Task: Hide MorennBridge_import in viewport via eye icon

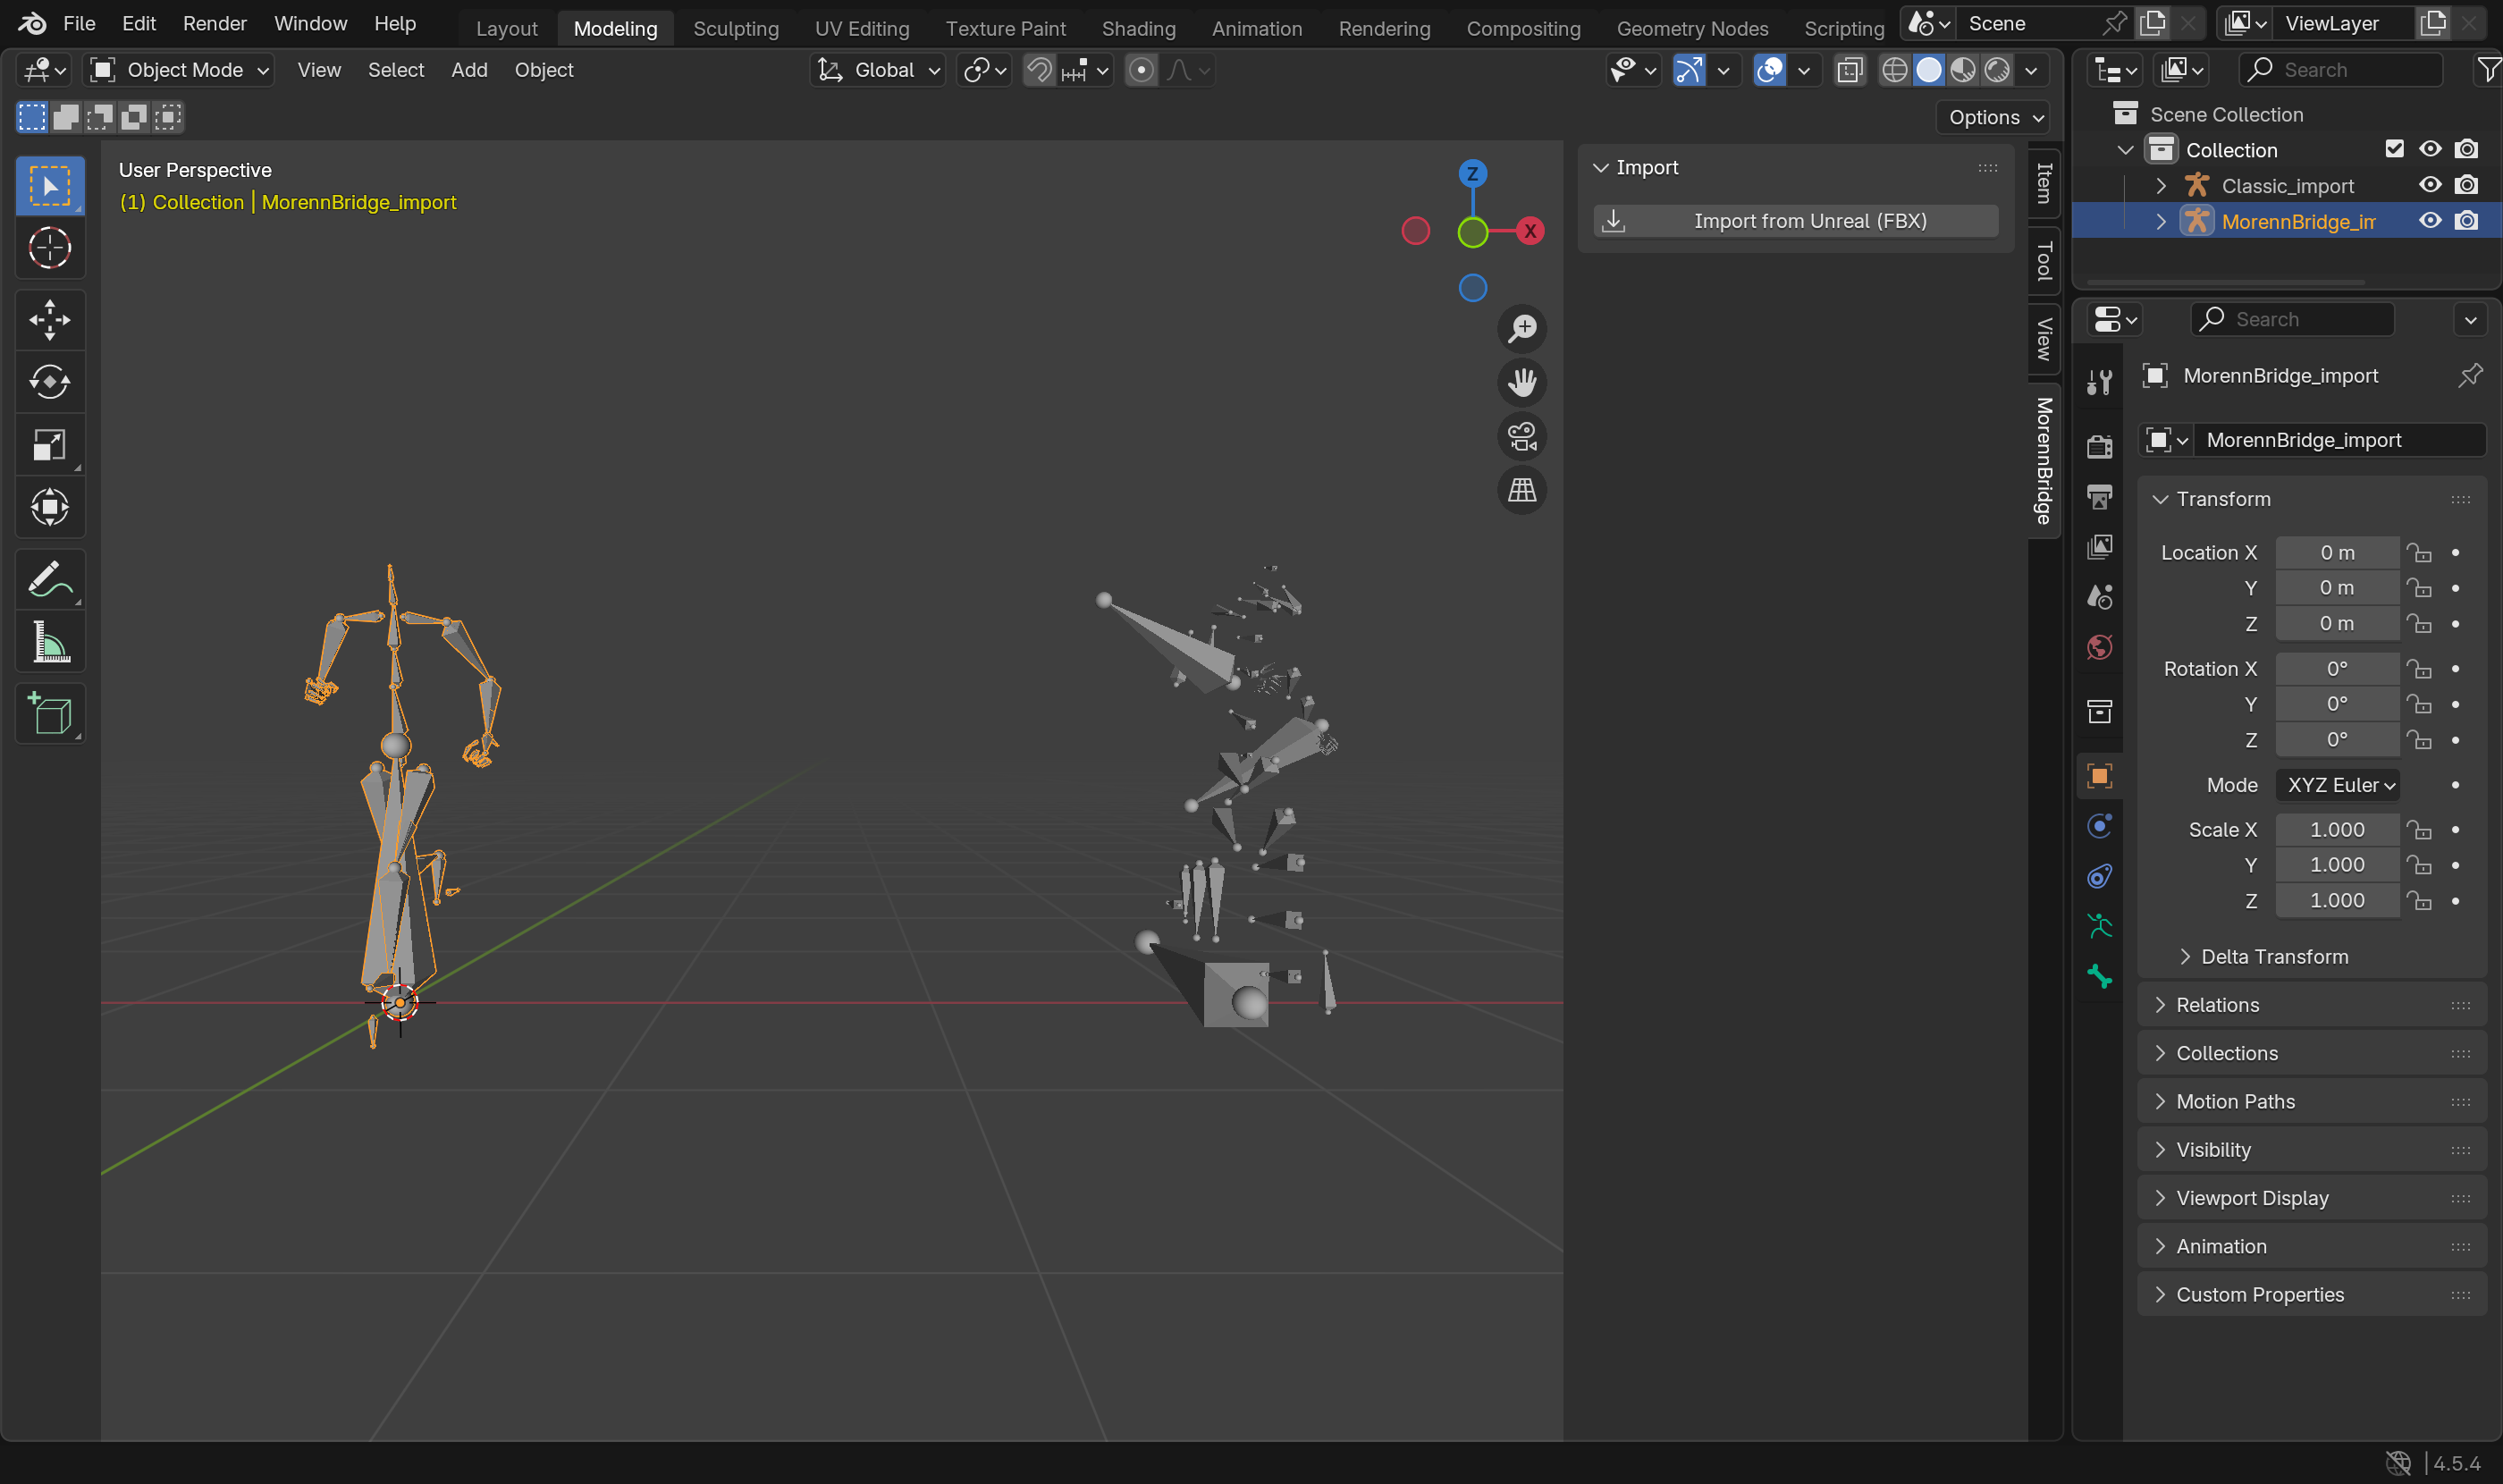Action: tap(2430, 221)
